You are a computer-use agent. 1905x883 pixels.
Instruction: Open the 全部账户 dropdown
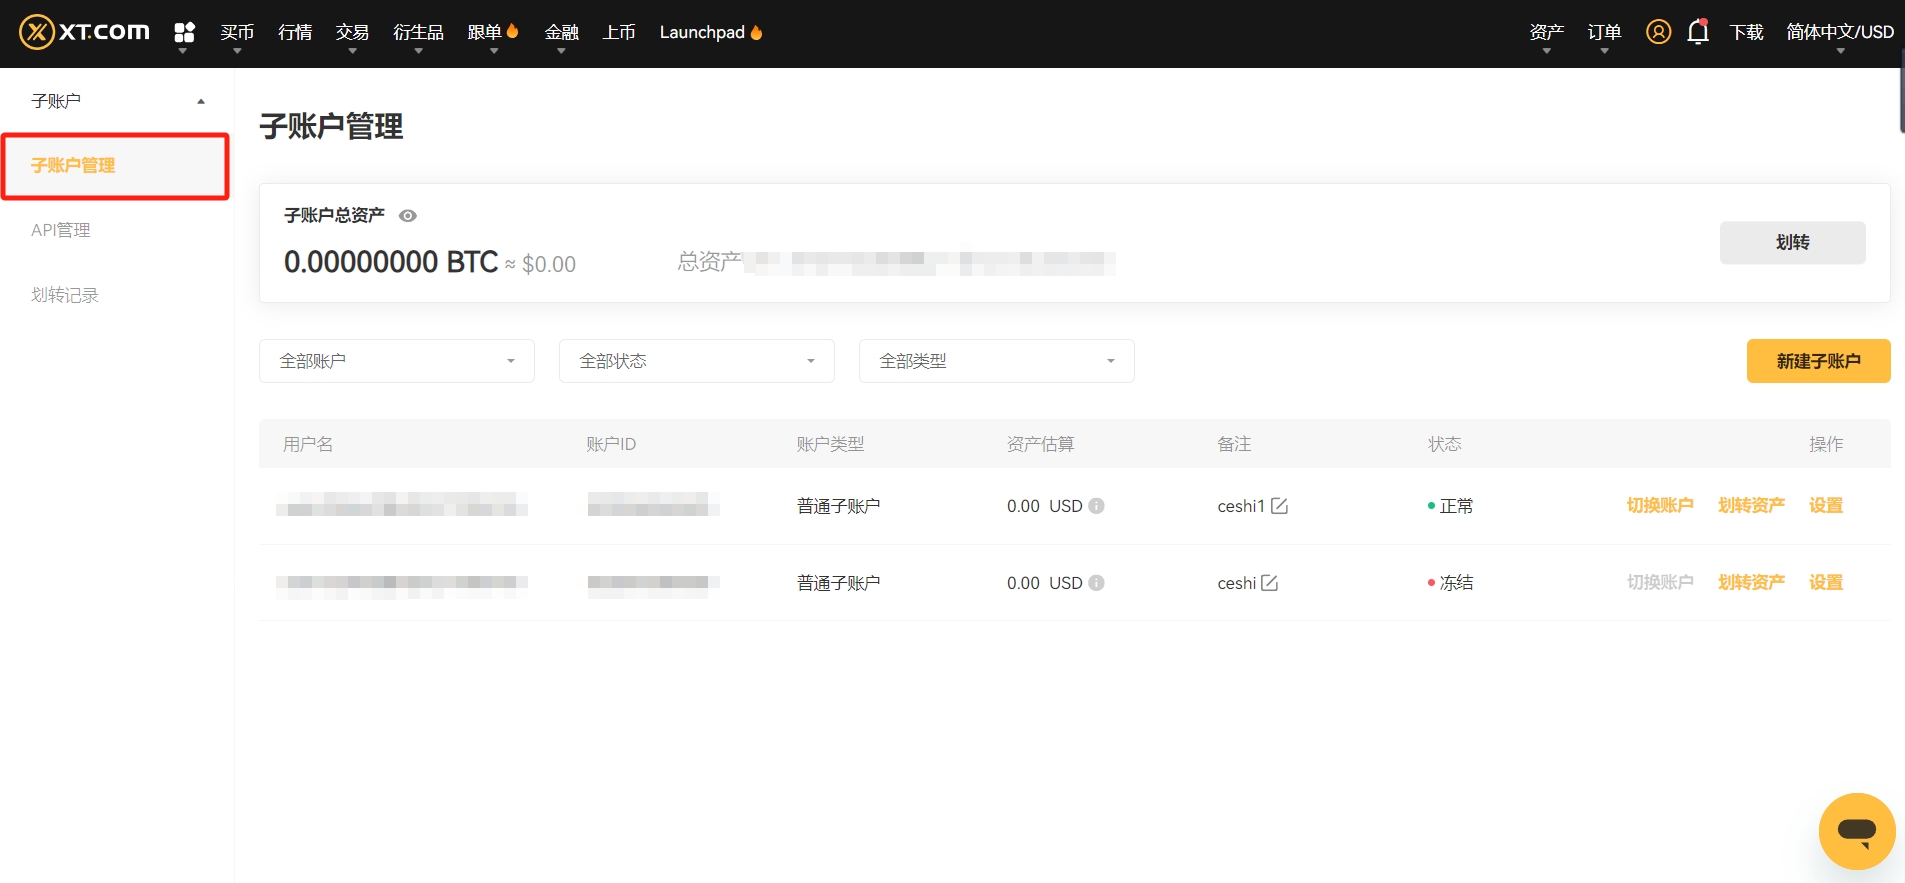tap(397, 361)
